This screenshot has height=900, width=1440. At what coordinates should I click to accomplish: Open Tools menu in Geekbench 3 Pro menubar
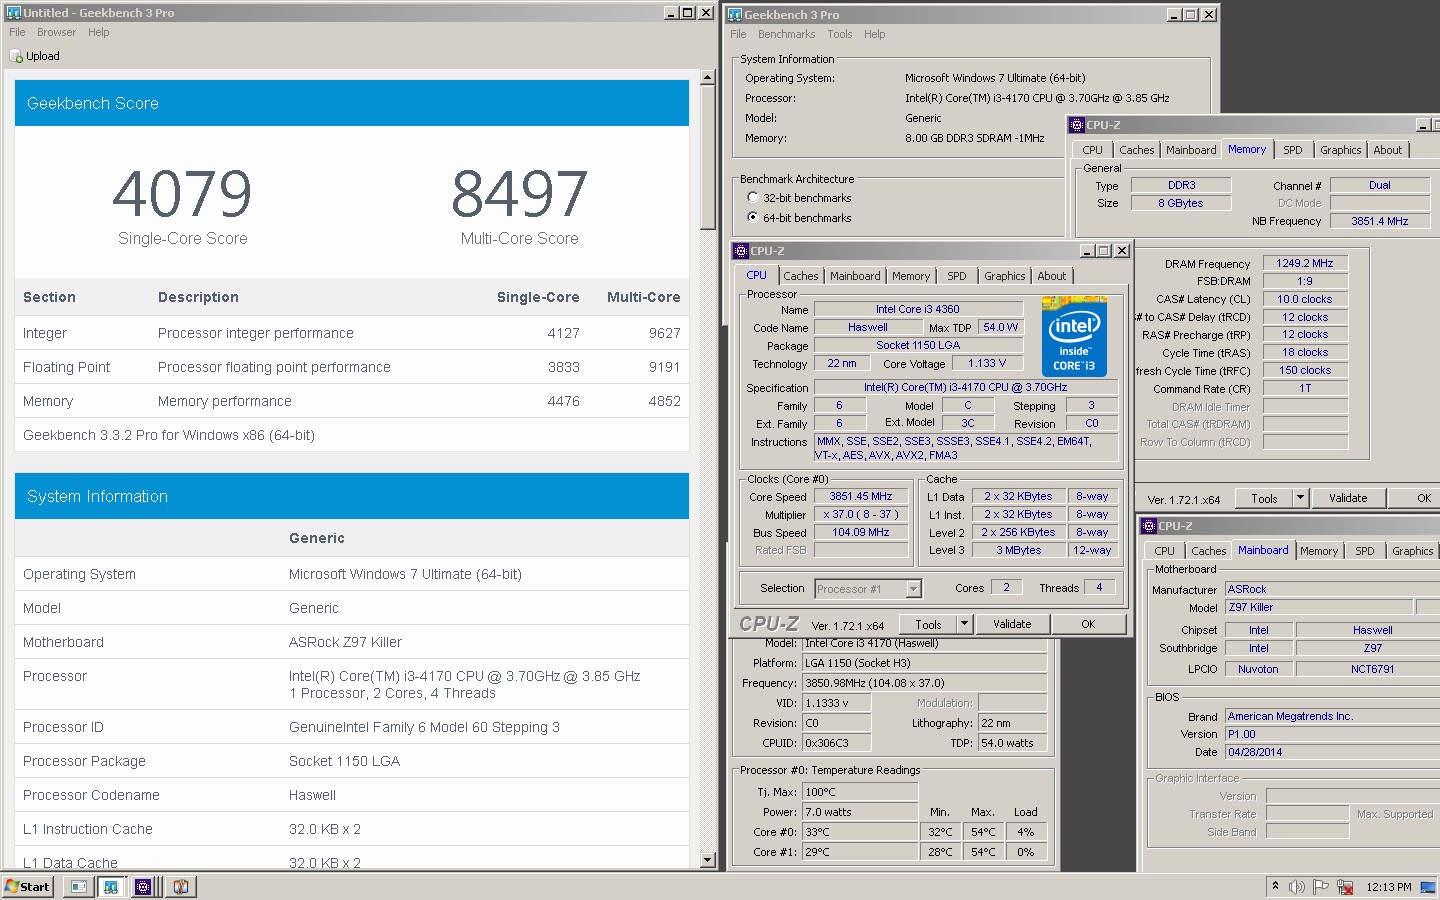tap(840, 34)
